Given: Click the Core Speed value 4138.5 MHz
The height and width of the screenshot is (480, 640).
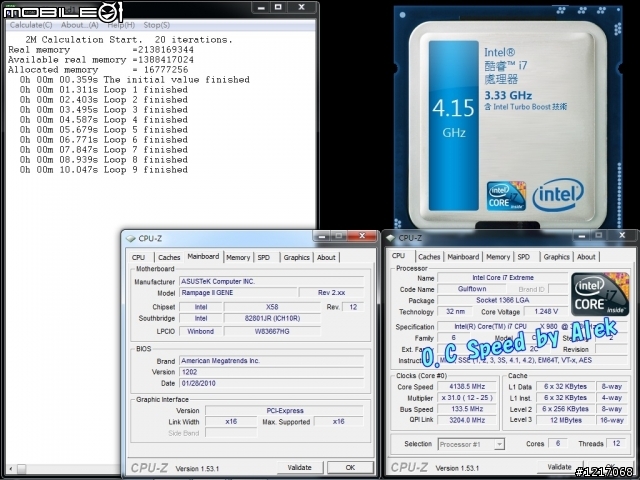Looking at the screenshot, I should tap(467, 387).
